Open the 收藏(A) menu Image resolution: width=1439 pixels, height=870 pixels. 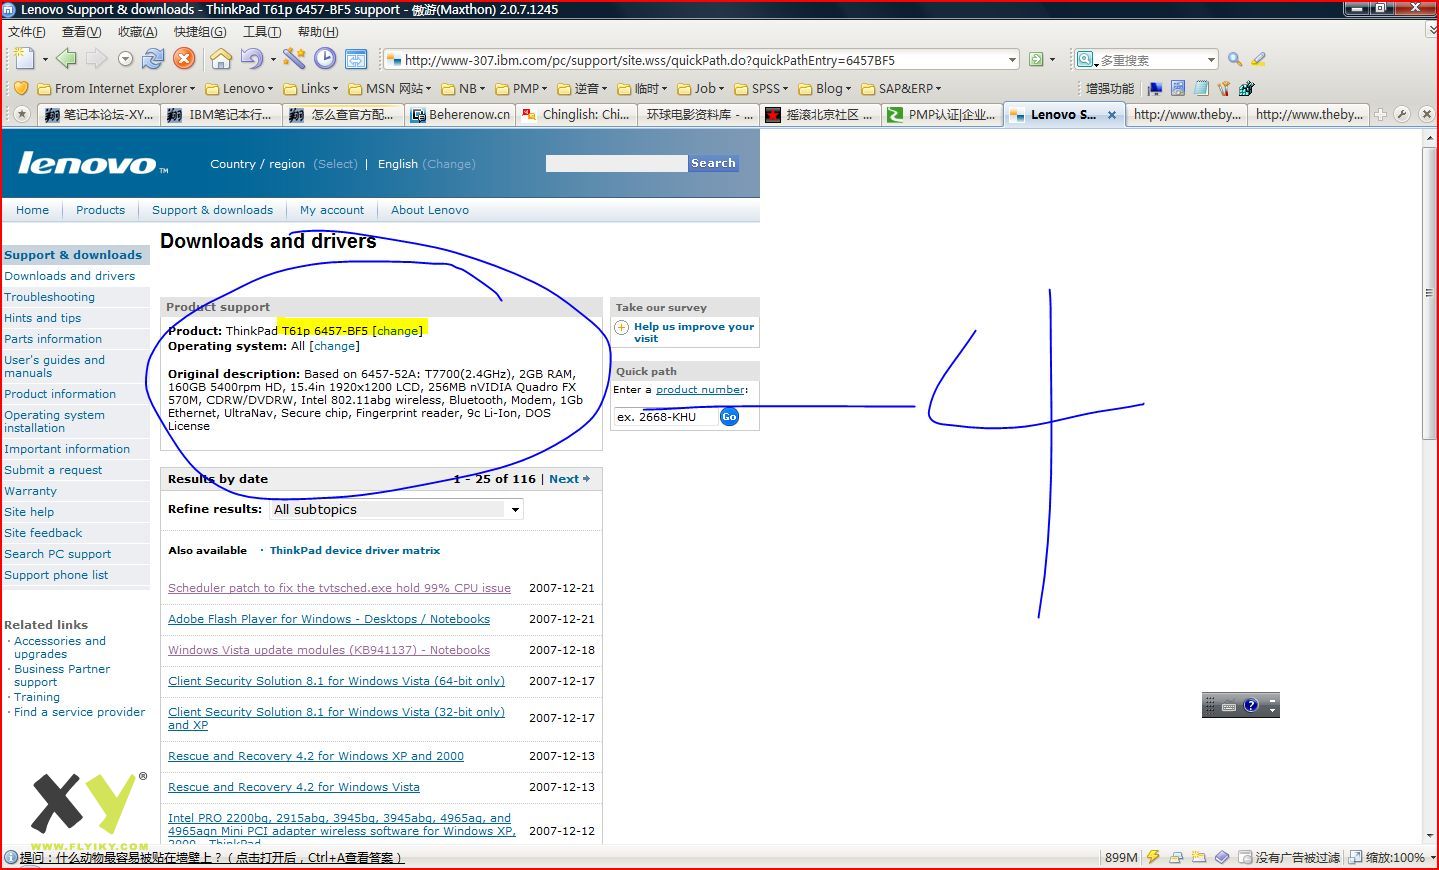click(138, 31)
